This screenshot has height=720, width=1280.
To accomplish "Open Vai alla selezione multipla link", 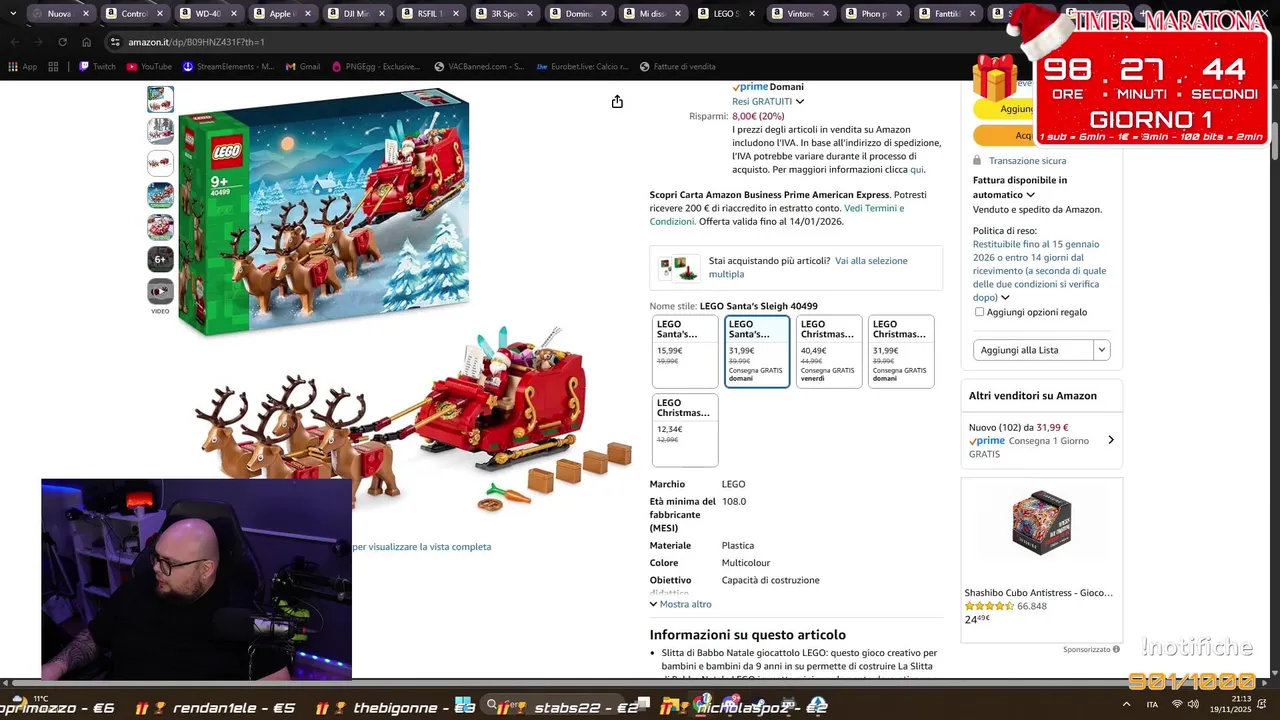I will [x=808, y=267].
